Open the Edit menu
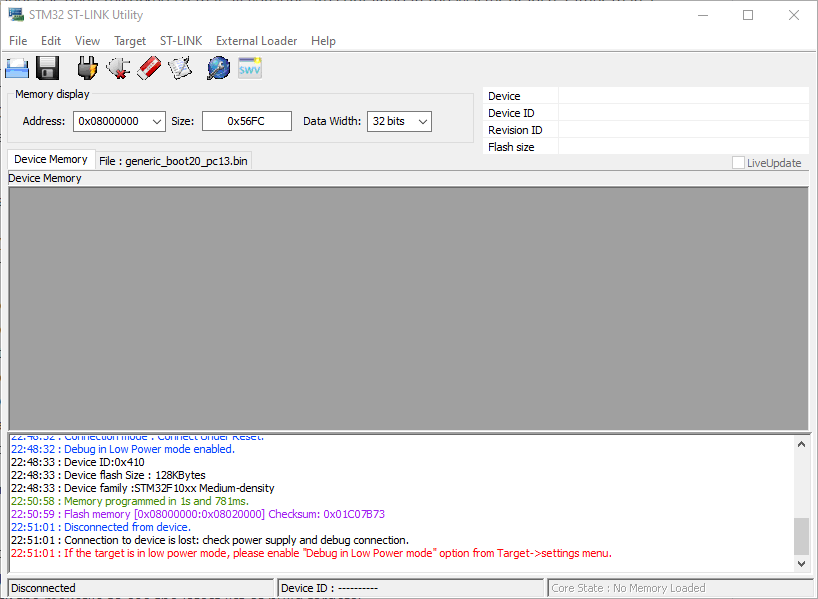The width and height of the screenshot is (818, 599). (x=51, y=41)
